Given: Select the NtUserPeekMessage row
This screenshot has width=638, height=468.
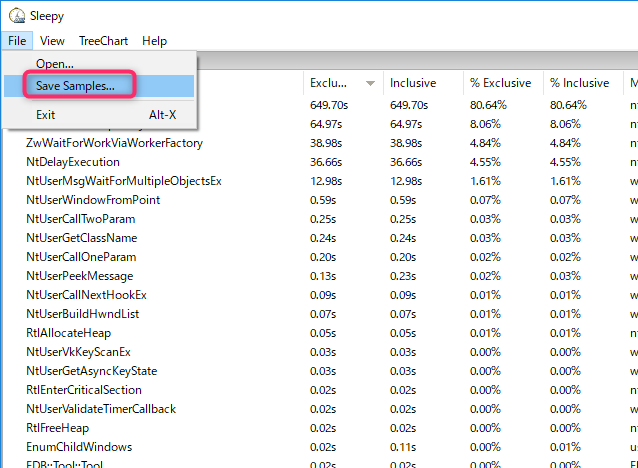Looking at the screenshot, I should [x=319, y=276].
